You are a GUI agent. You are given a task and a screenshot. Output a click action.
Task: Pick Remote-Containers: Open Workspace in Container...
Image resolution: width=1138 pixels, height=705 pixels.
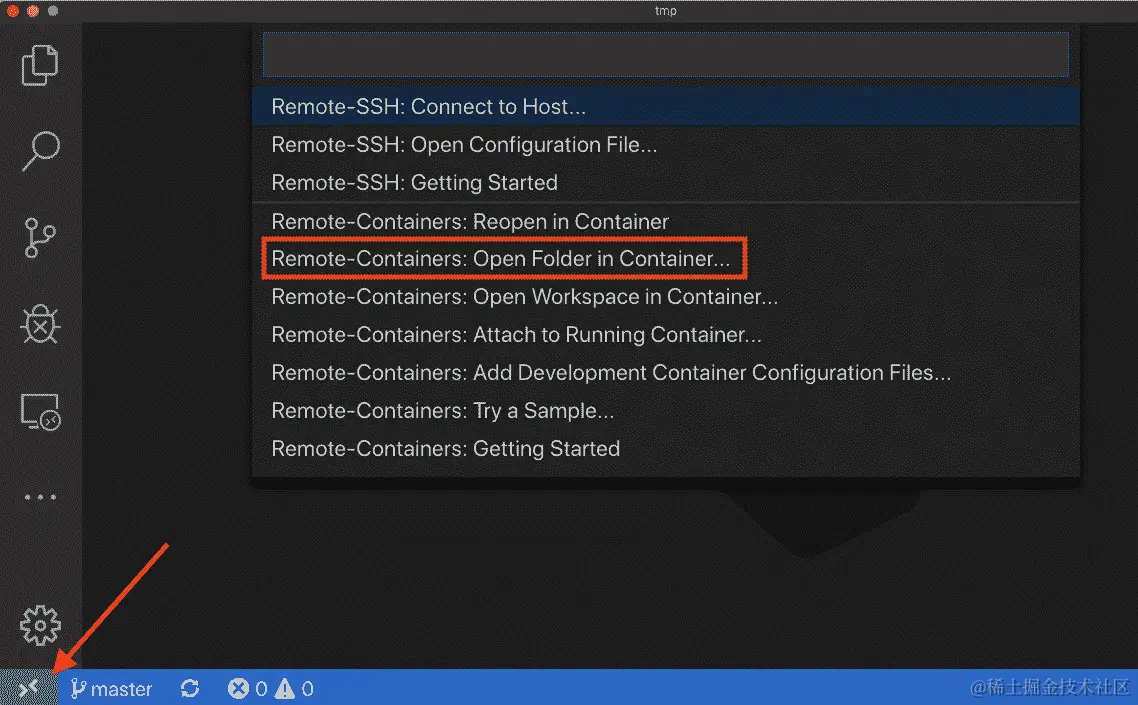click(x=666, y=296)
